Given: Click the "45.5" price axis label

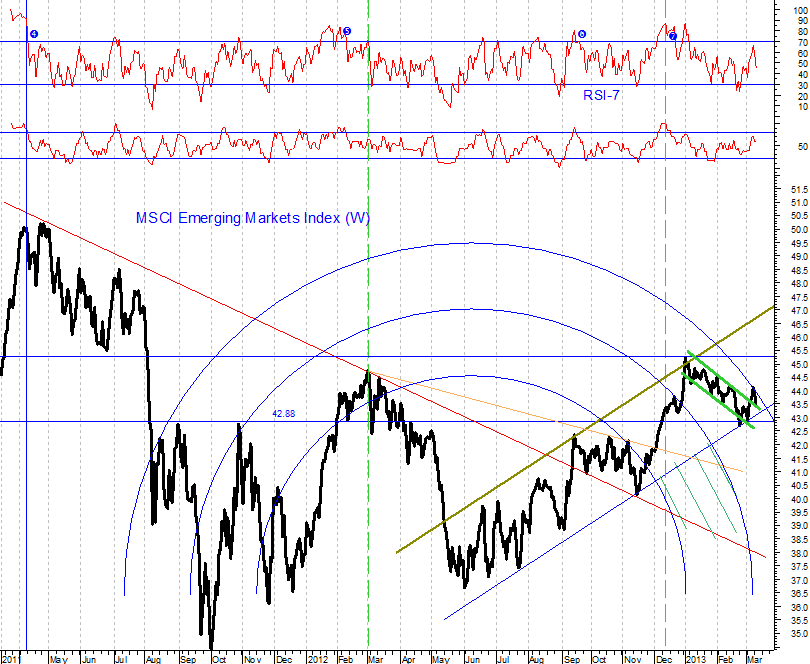Looking at the screenshot, I should coord(799,351).
